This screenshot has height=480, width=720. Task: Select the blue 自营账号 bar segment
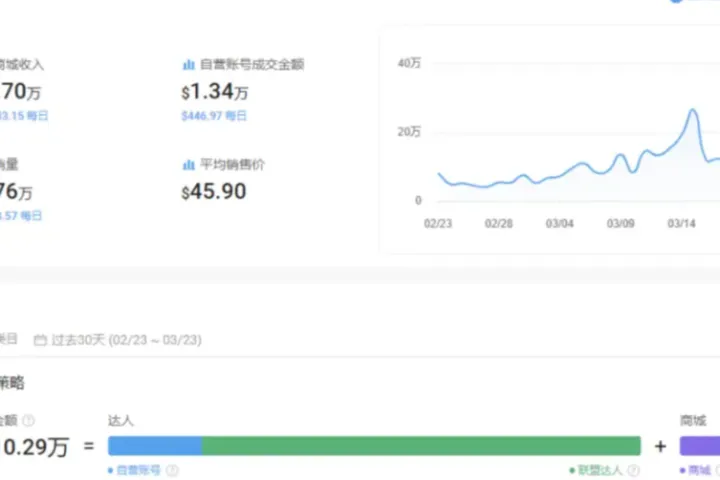(x=155, y=446)
